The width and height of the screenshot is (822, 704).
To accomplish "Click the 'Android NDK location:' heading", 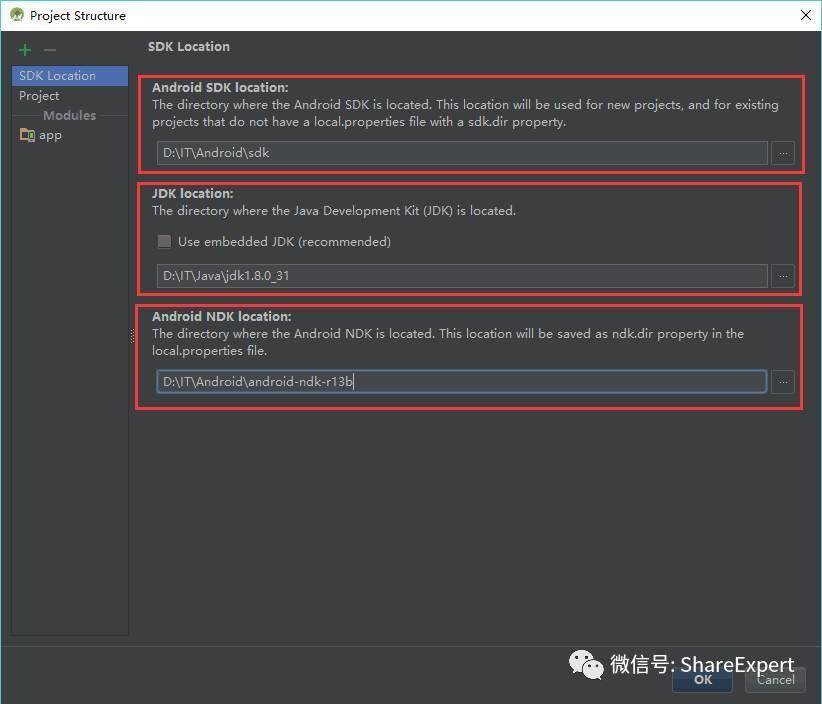I will [221, 317].
